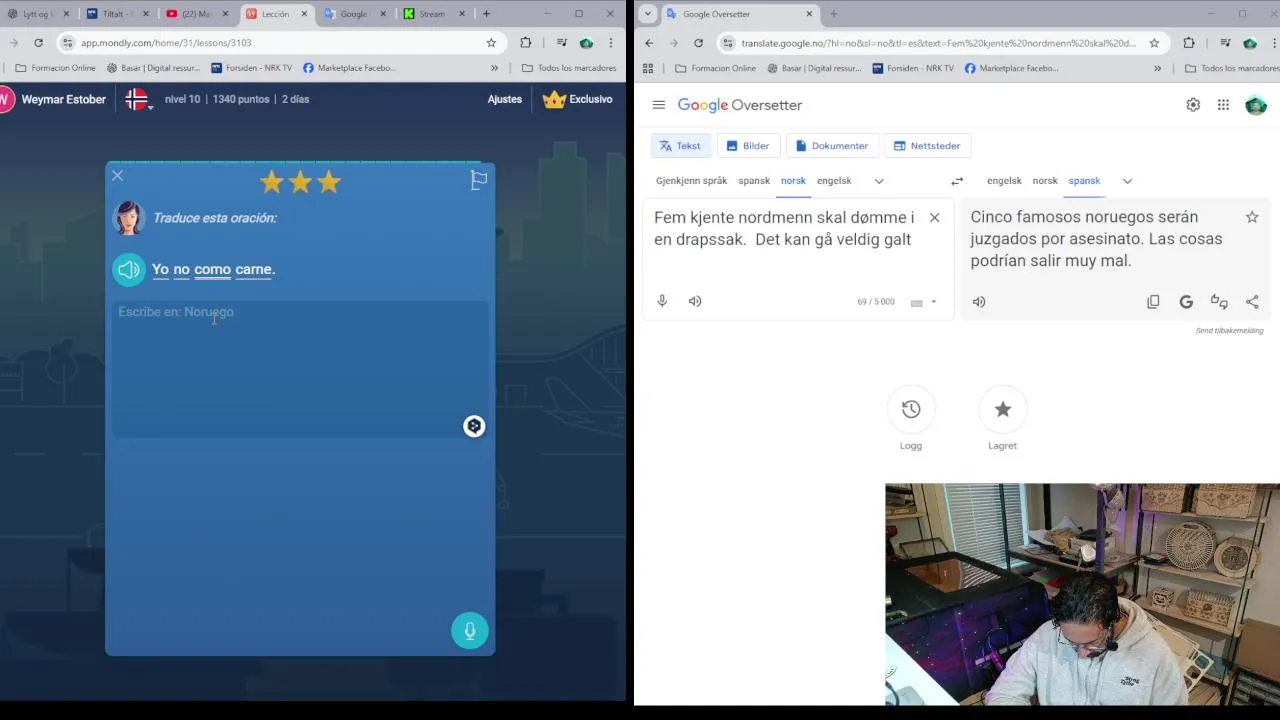The image size is (1280, 720).
Task: Play audio of 'Yo no como carne'
Action: tap(129, 269)
